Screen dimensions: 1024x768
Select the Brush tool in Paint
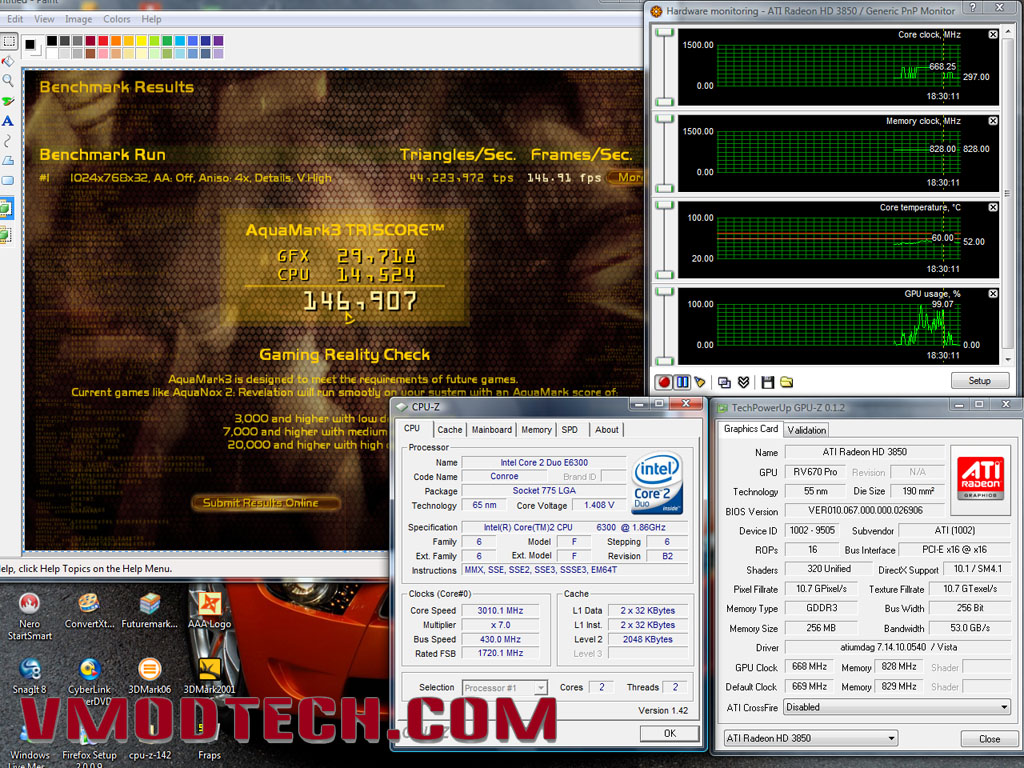8,101
